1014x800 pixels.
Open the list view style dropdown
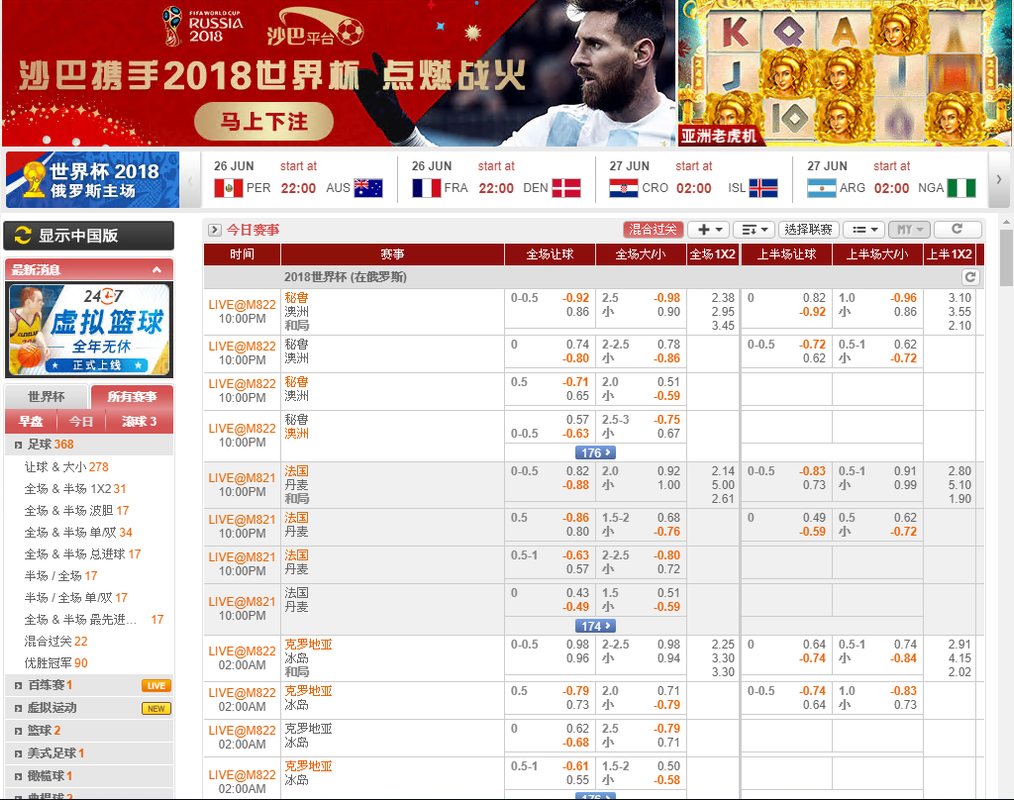click(864, 230)
